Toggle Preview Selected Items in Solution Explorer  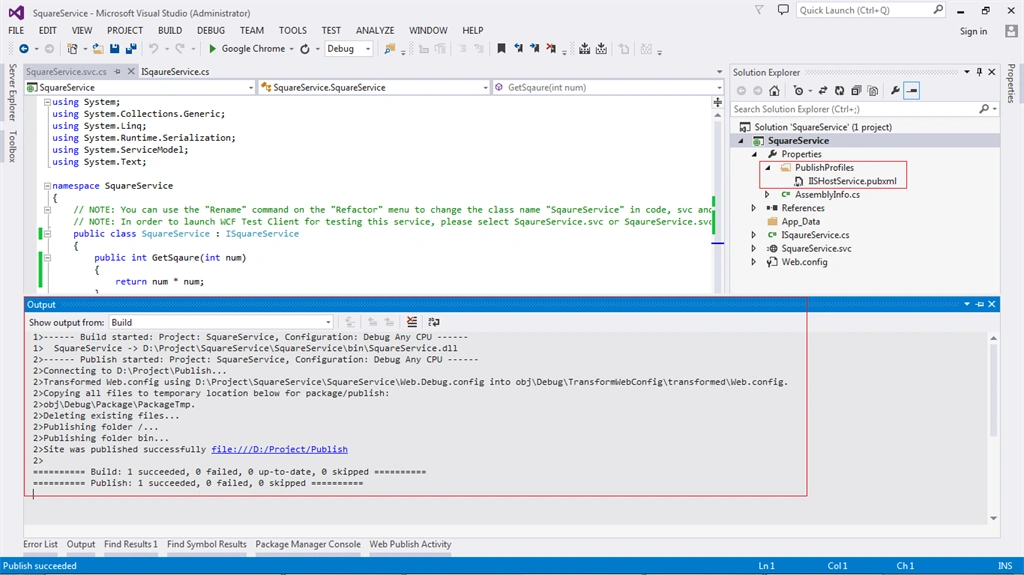point(912,91)
